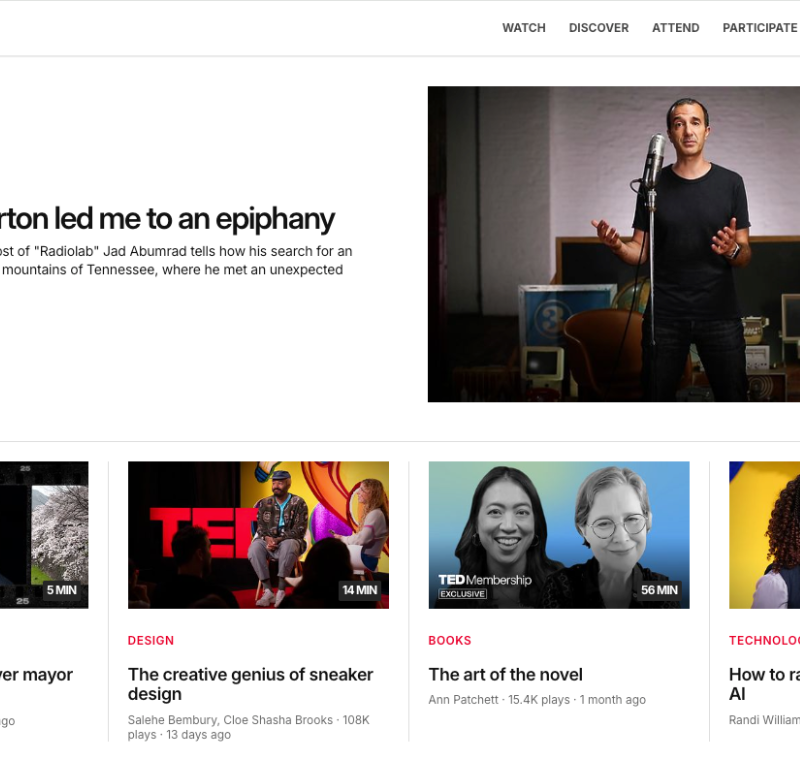This screenshot has width=800, height=760.
Task: Select the BOOKS category label
Action: coord(449,641)
